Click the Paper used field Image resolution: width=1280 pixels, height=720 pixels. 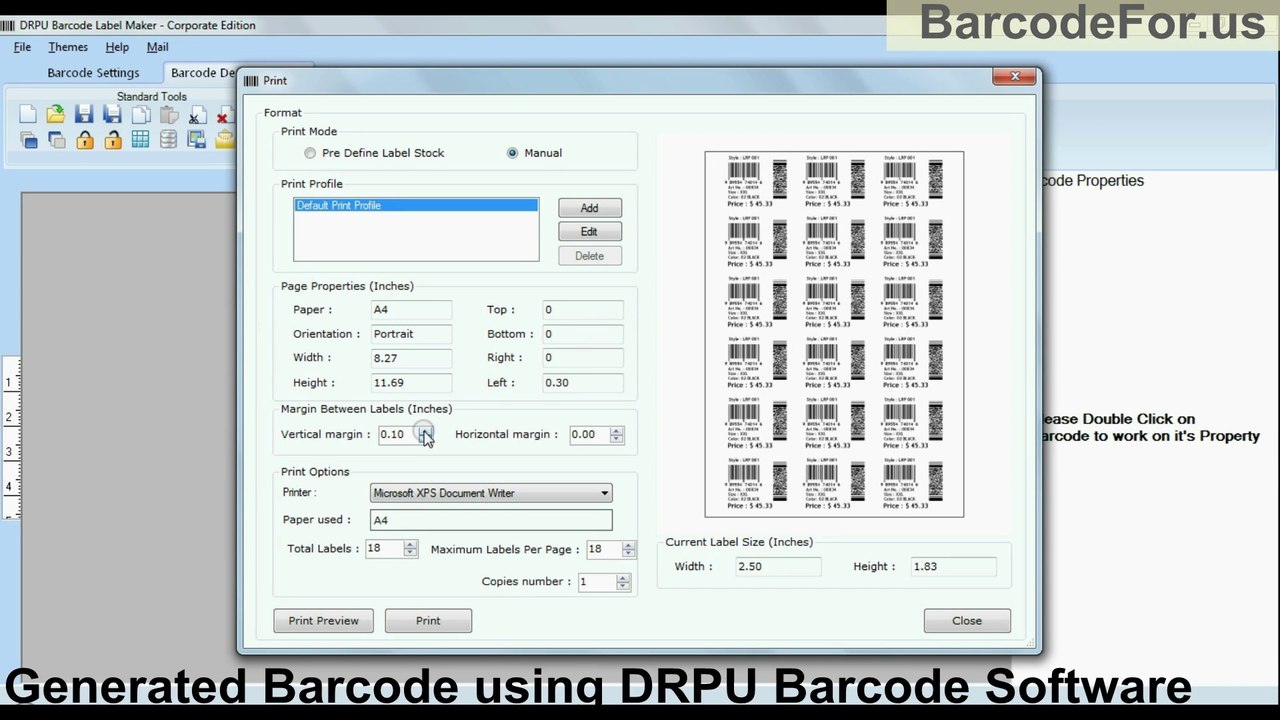coord(491,520)
